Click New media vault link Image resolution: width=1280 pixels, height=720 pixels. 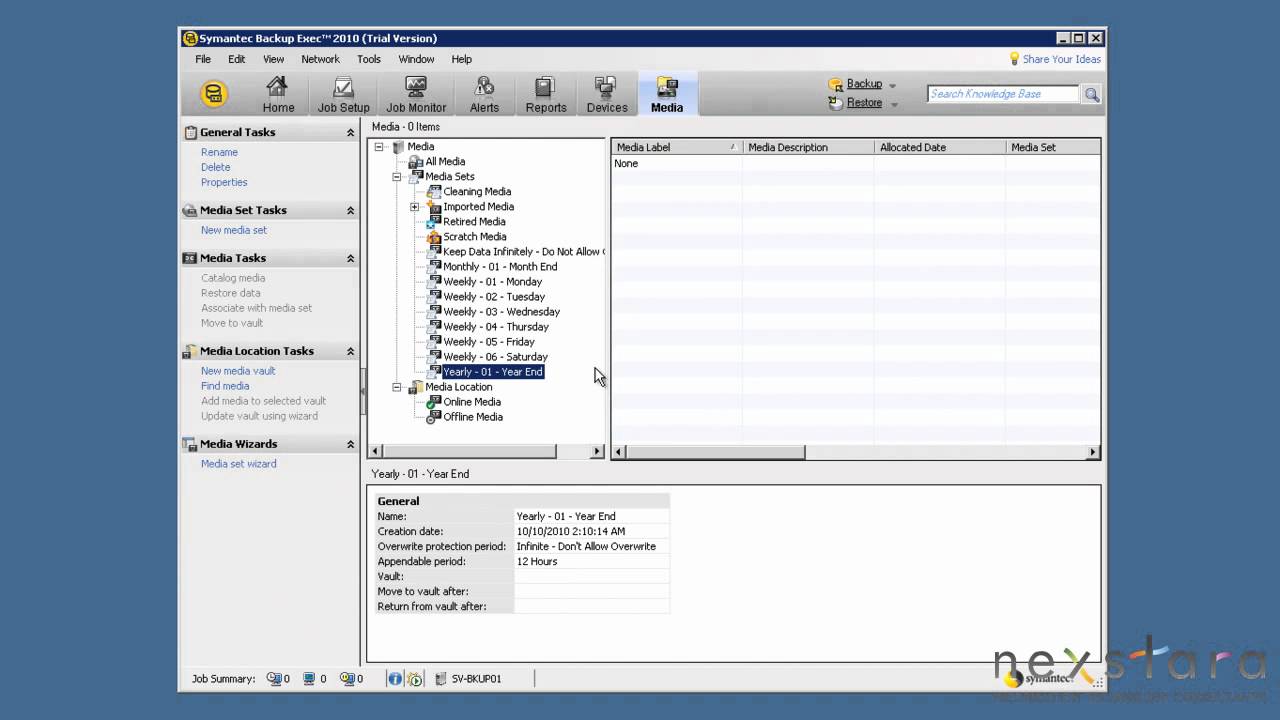[238, 371]
